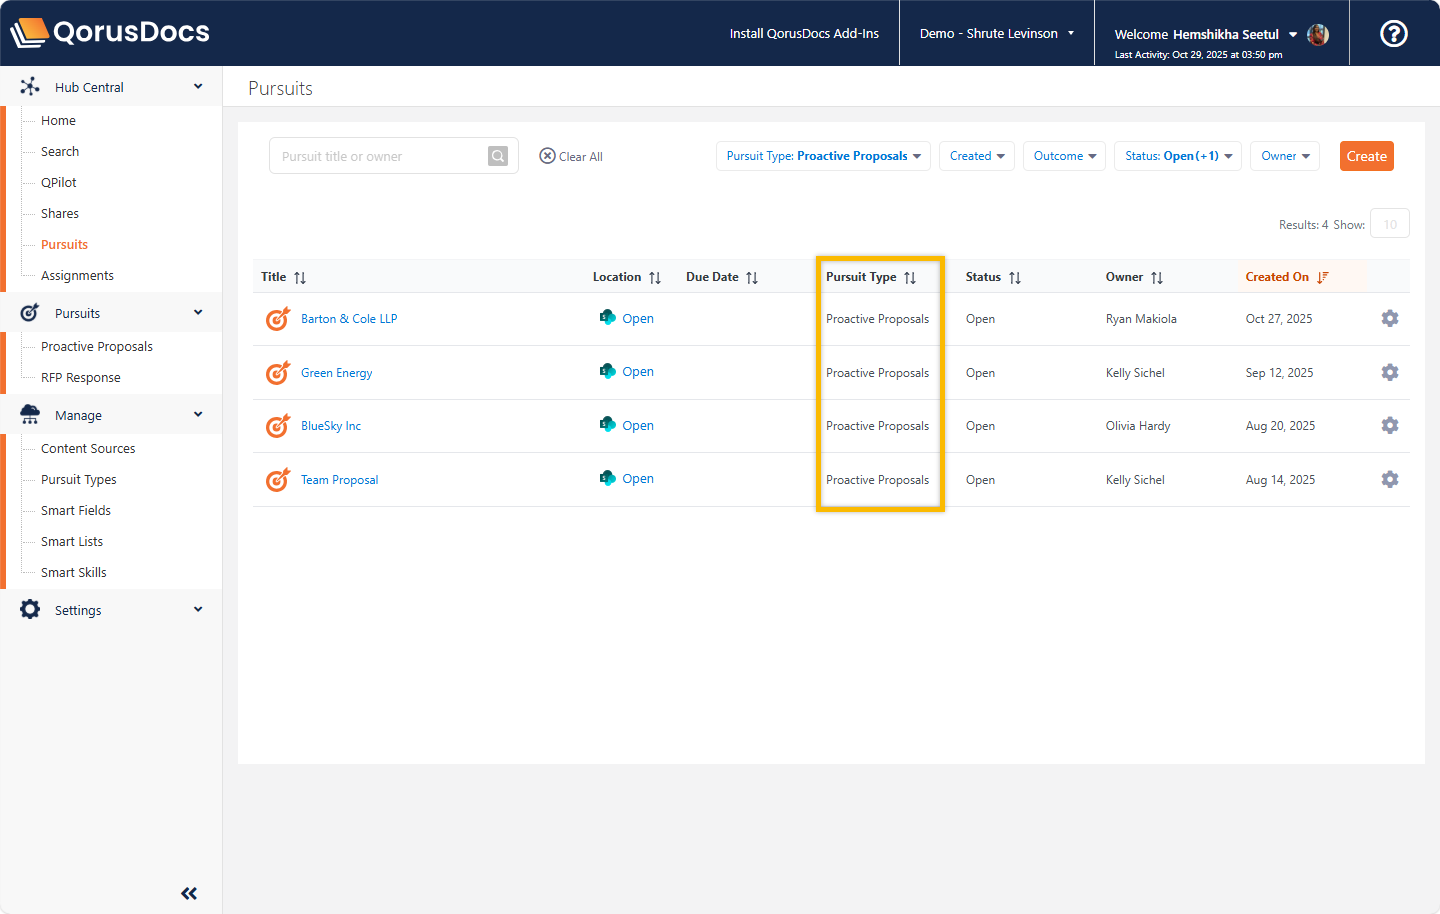Image resolution: width=1440 pixels, height=914 pixels.
Task: Select Install QorusDocs Add-Ins
Action: tap(804, 32)
